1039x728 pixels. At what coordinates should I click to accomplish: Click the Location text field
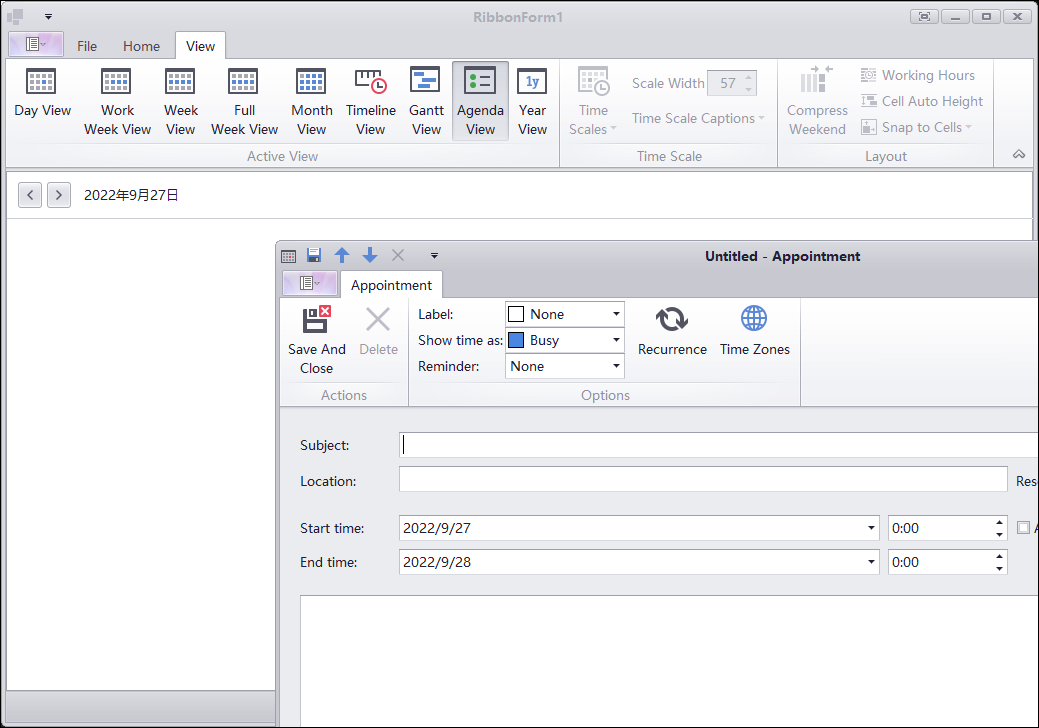[703, 479]
